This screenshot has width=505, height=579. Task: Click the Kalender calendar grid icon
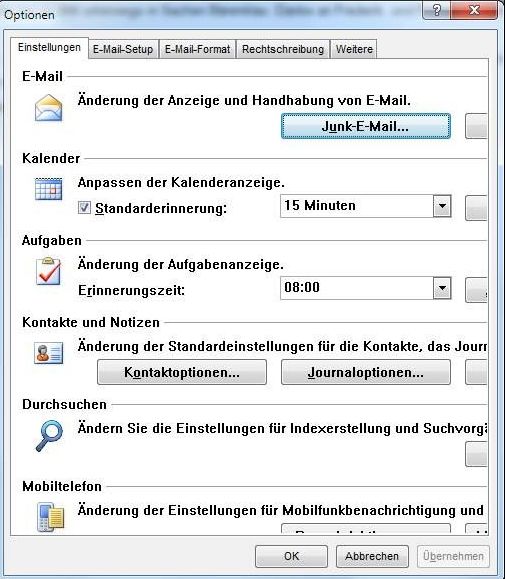48,189
